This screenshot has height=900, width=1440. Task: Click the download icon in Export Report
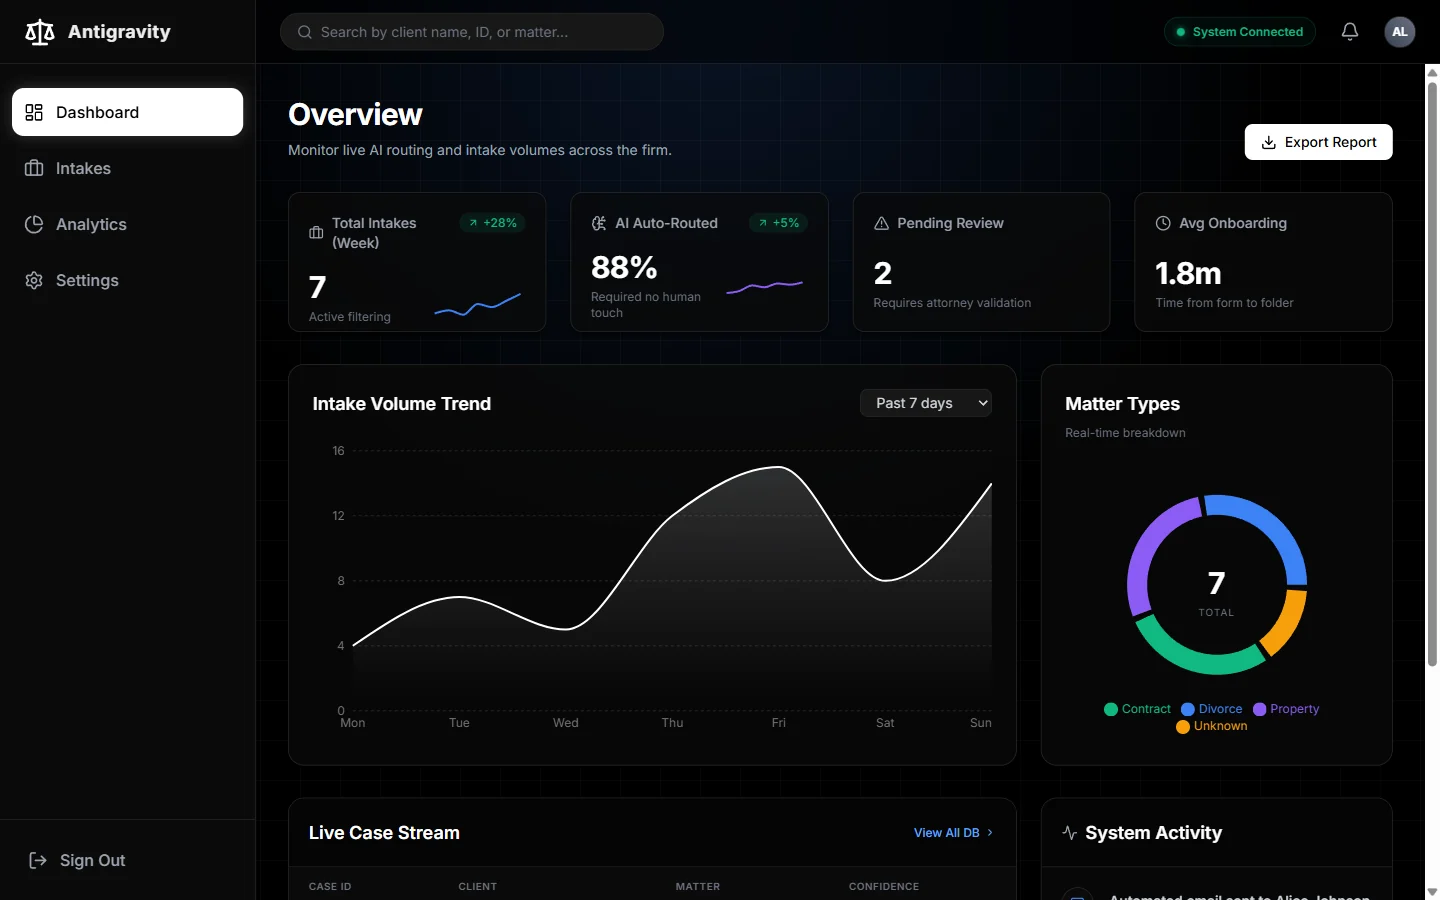point(1269,142)
